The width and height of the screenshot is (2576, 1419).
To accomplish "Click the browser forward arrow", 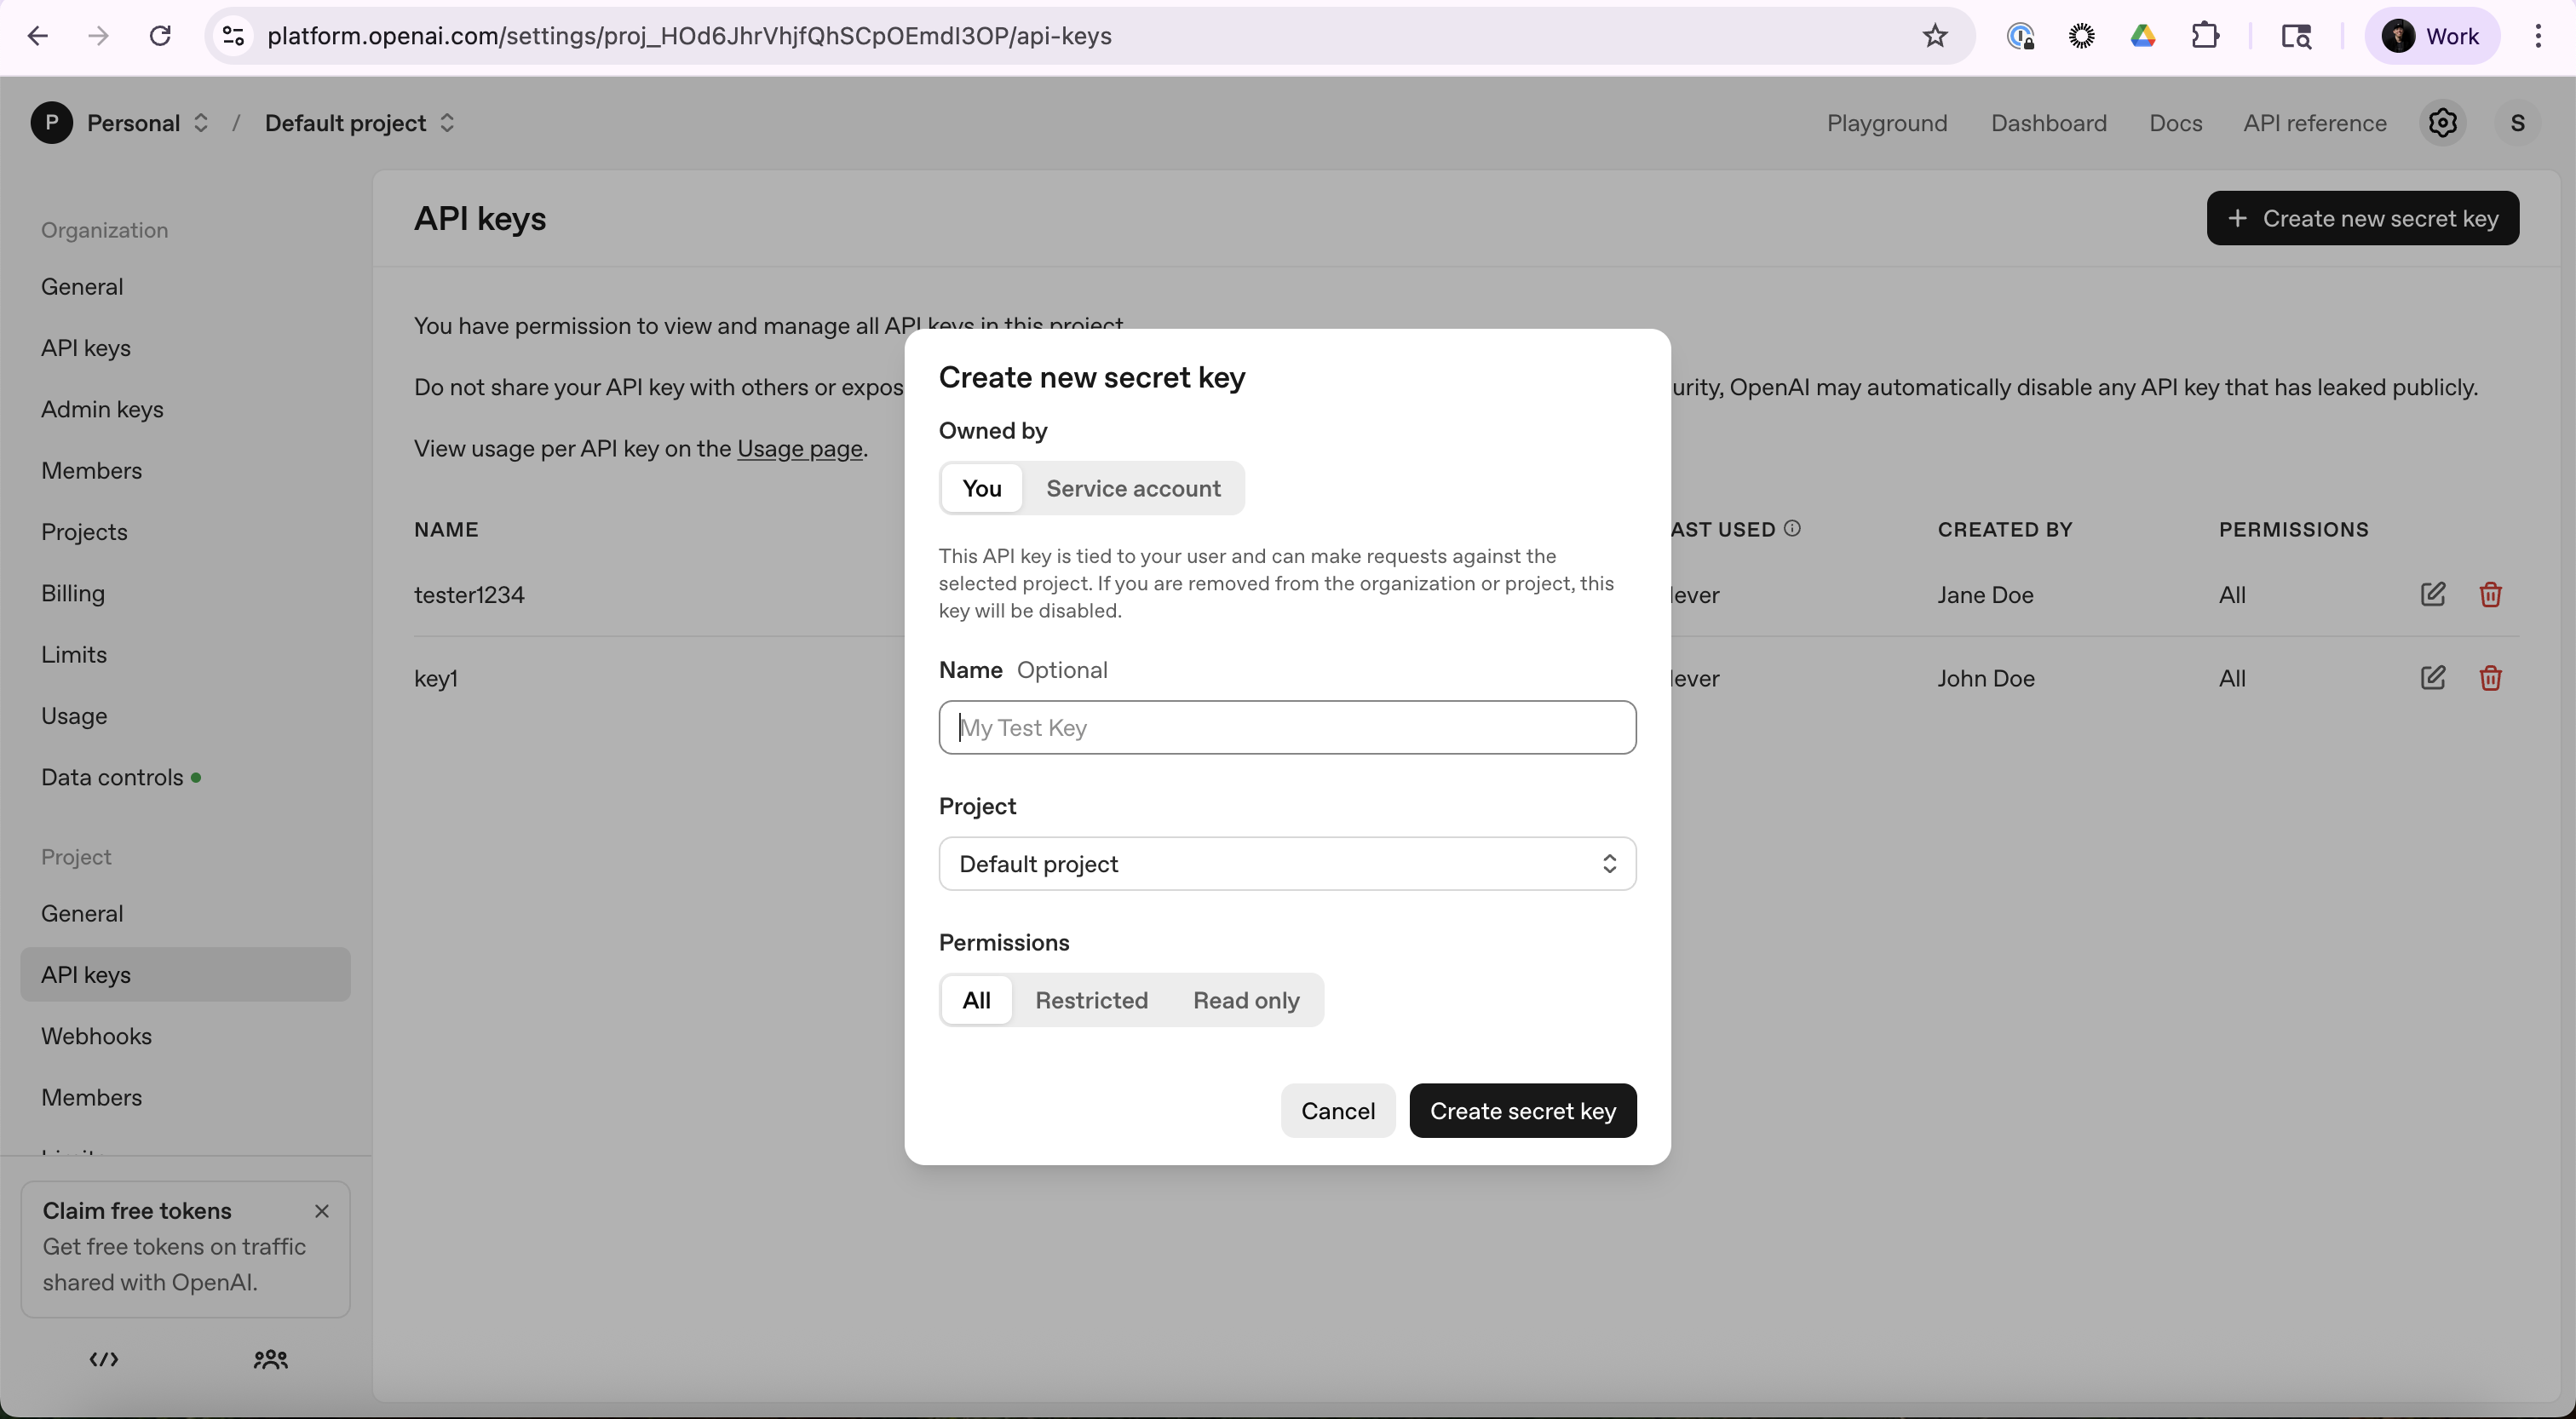I will [98, 36].
